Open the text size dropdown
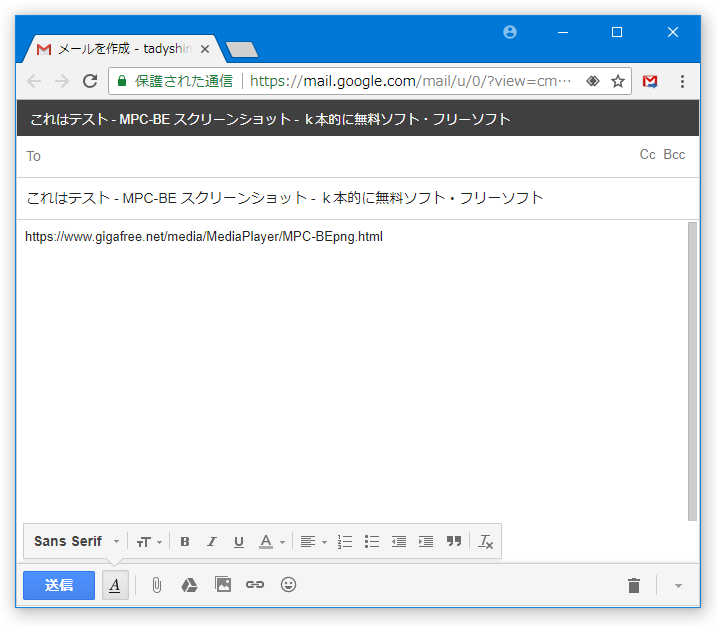The height and width of the screenshot is (626, 717). pos(149,542)
